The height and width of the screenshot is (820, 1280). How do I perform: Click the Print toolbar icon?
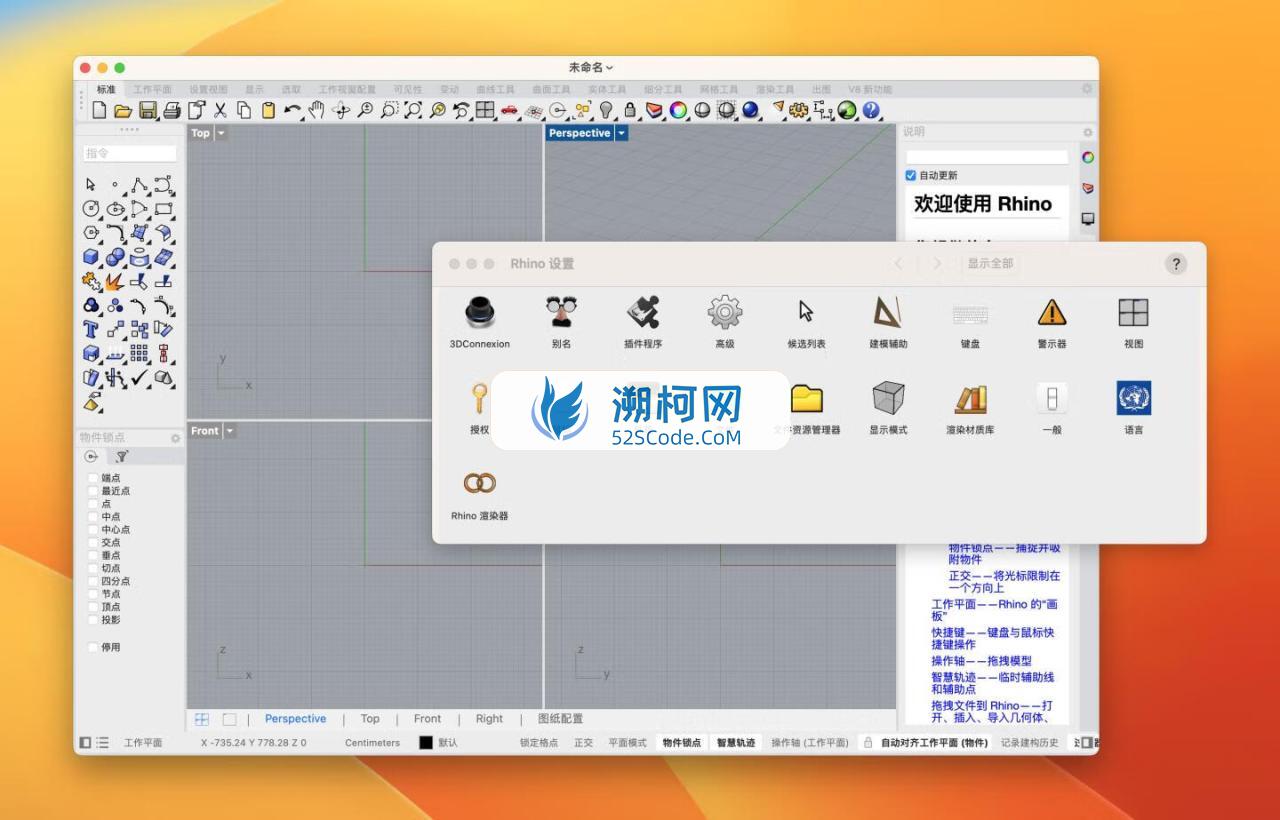(x=172, y=111)
